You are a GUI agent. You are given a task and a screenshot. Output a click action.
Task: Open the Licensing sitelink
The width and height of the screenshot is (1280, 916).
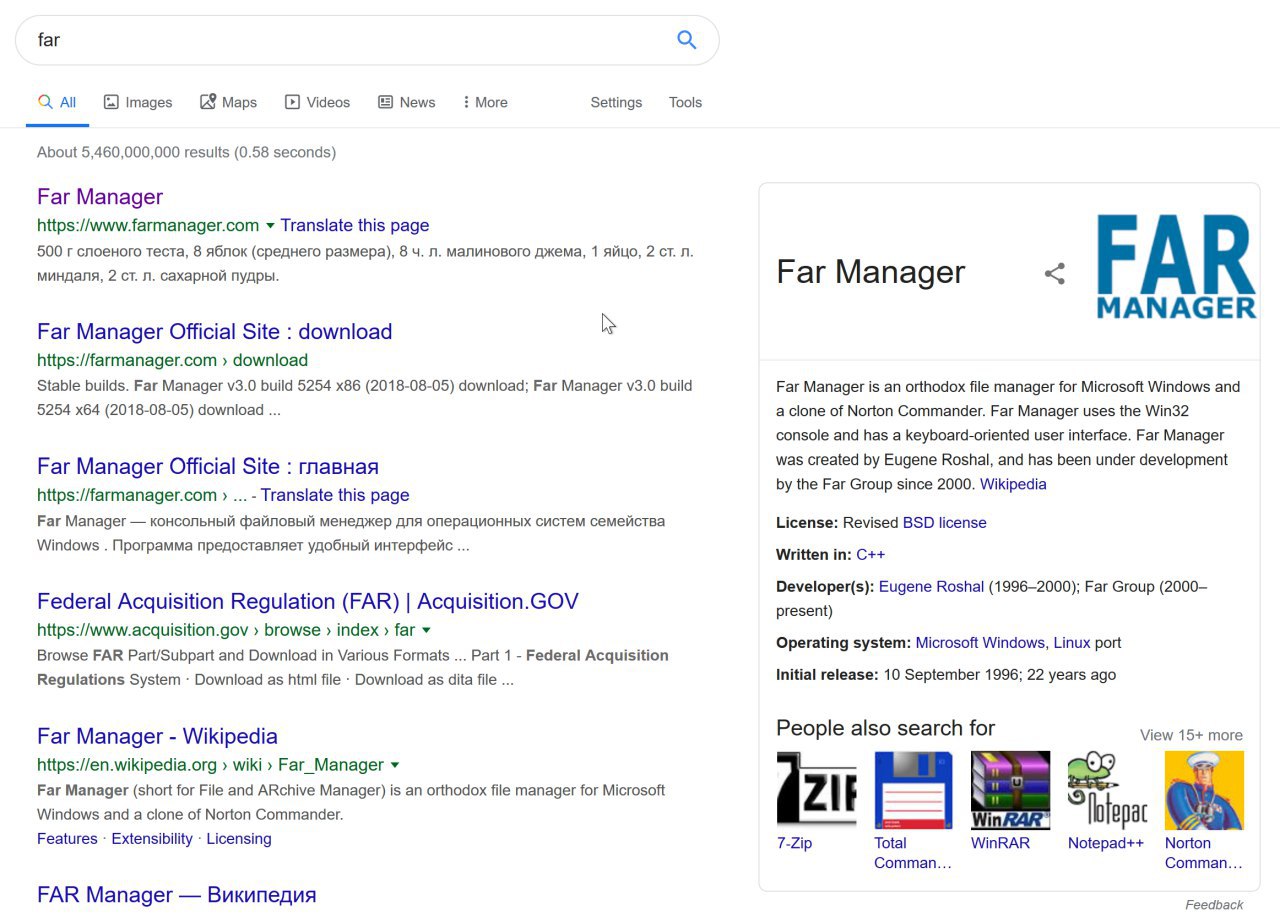239,839
